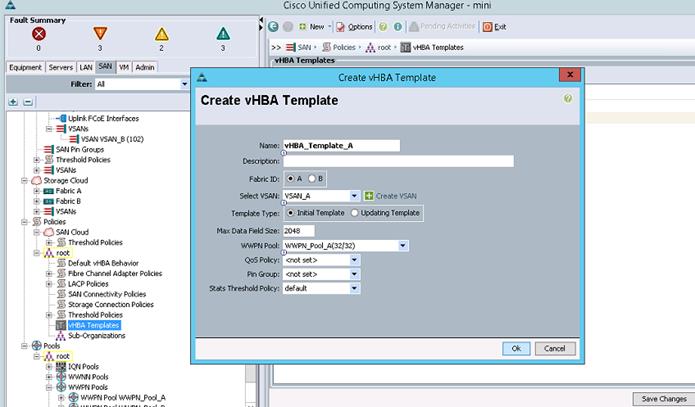Select Initial Template radio button
This screenshot has height=407, width=695.
(x=290, y=213)
